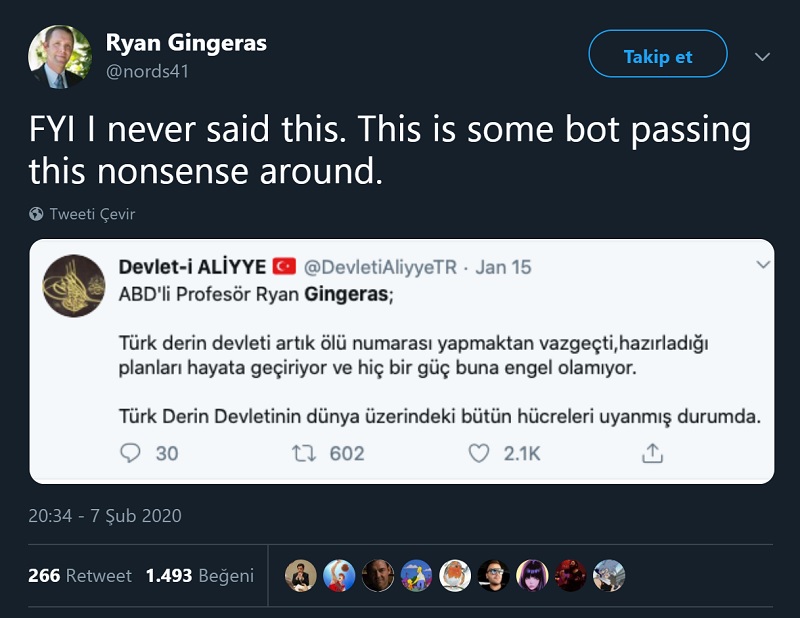
Task: Open Devlet-i ALİYYE avatar in quoted tweet
Action: pyautogui.click(x=74, y=286)
